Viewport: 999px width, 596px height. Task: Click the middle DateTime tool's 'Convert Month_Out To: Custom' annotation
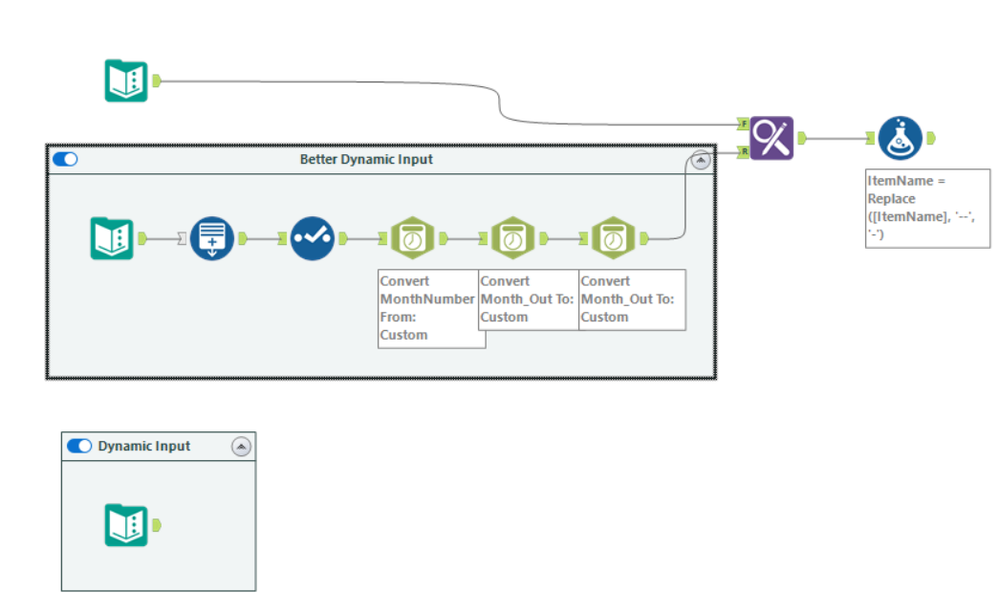click(528, 300)
